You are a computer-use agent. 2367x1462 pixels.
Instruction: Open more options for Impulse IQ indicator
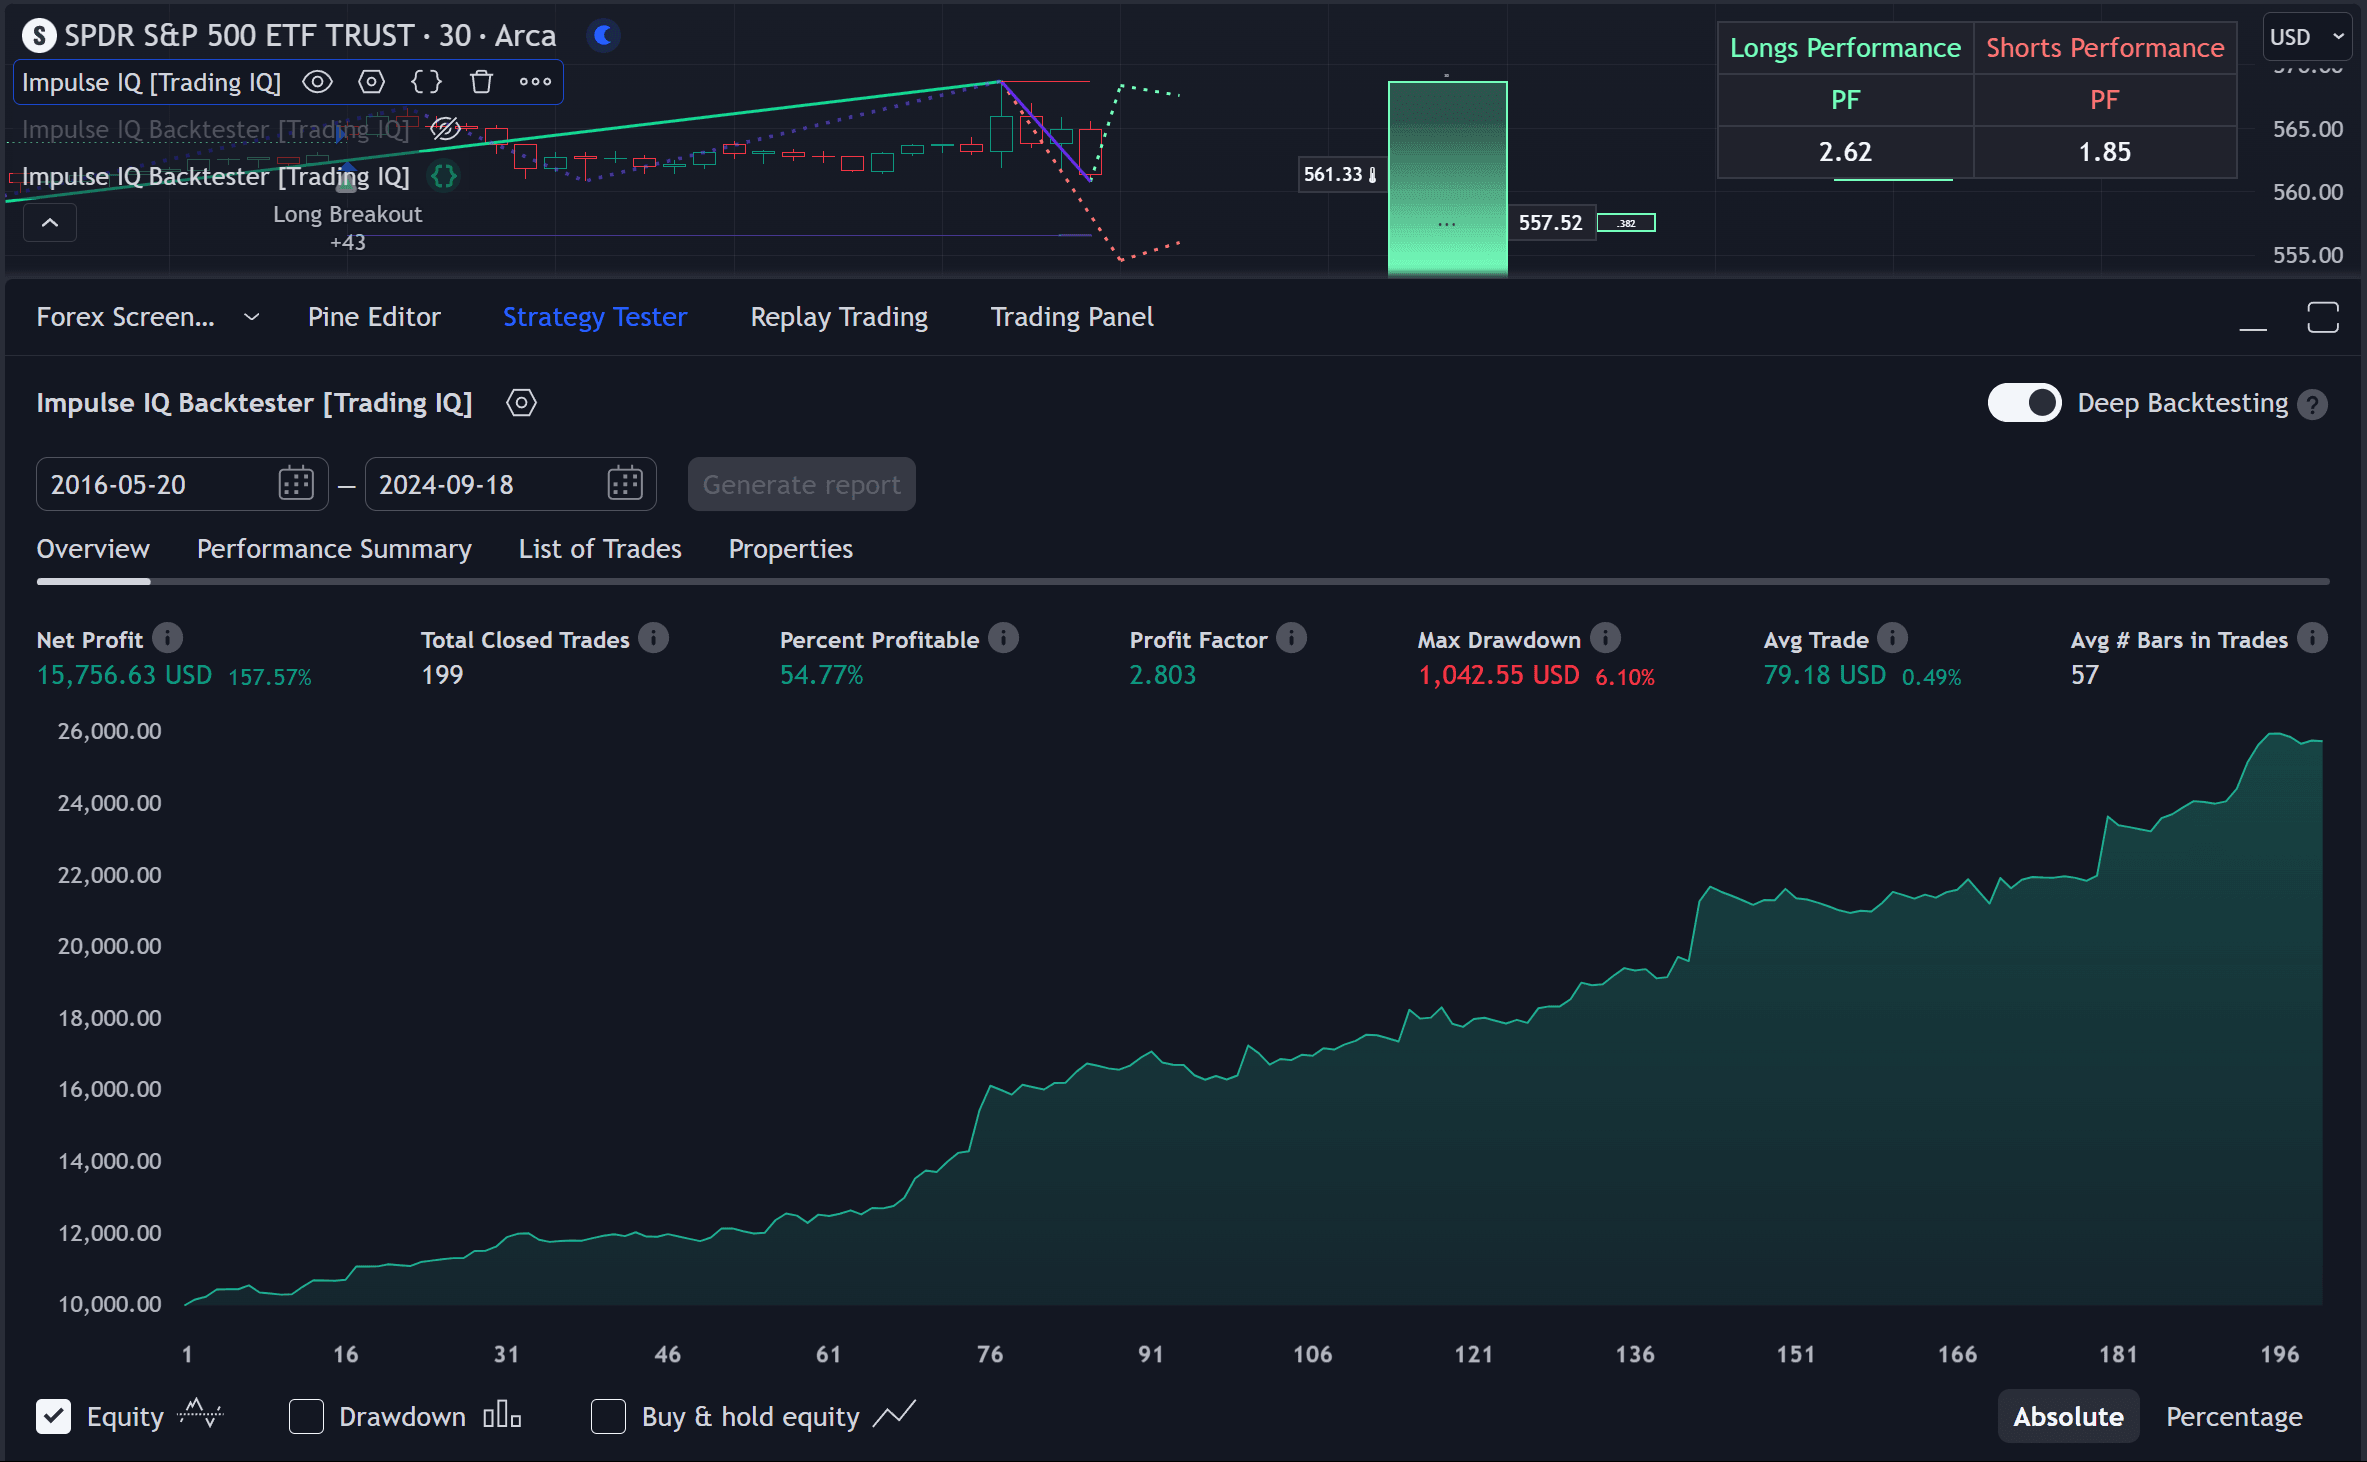[x=535, y=82]
